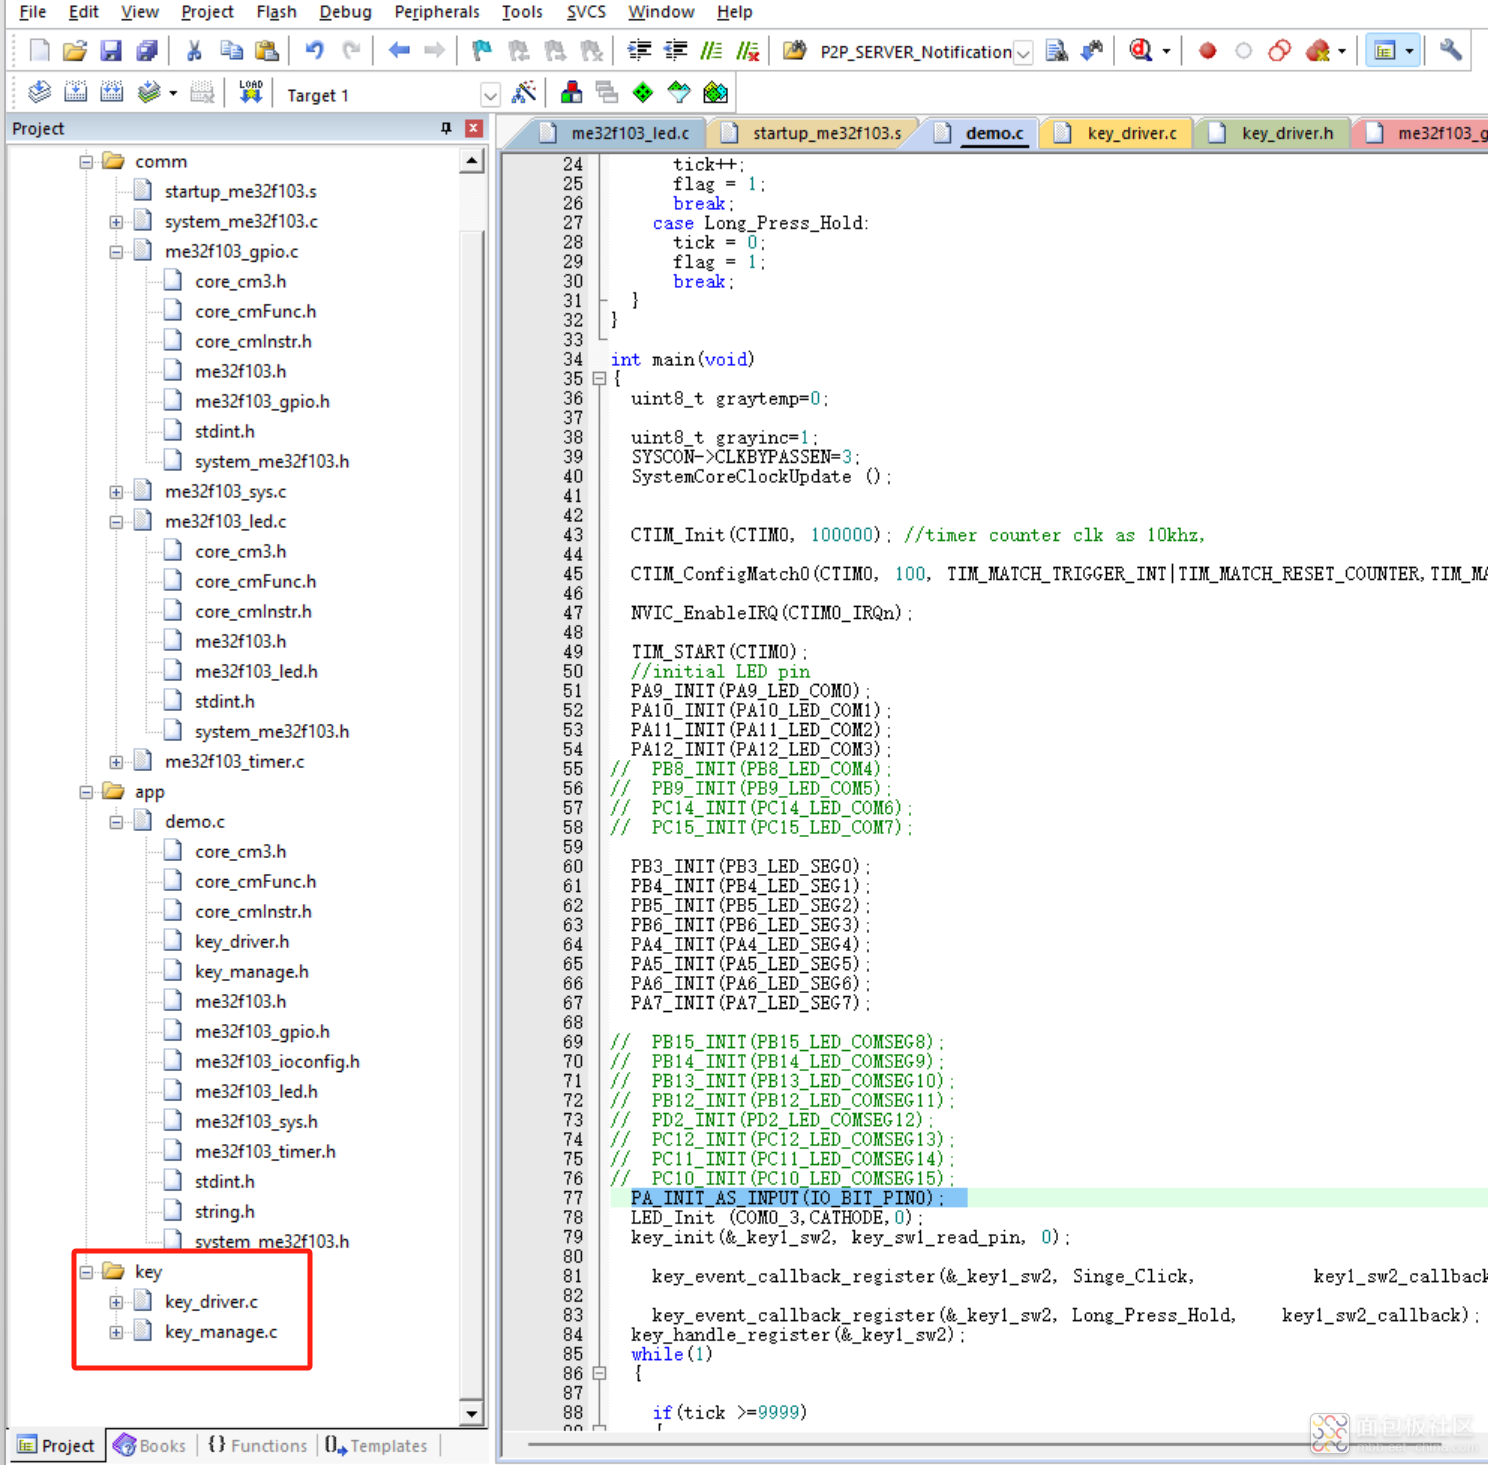Collapse the app folder
Viewport: 1488px width, 1465px height.
pyautogui.click(x=86, y=791)
